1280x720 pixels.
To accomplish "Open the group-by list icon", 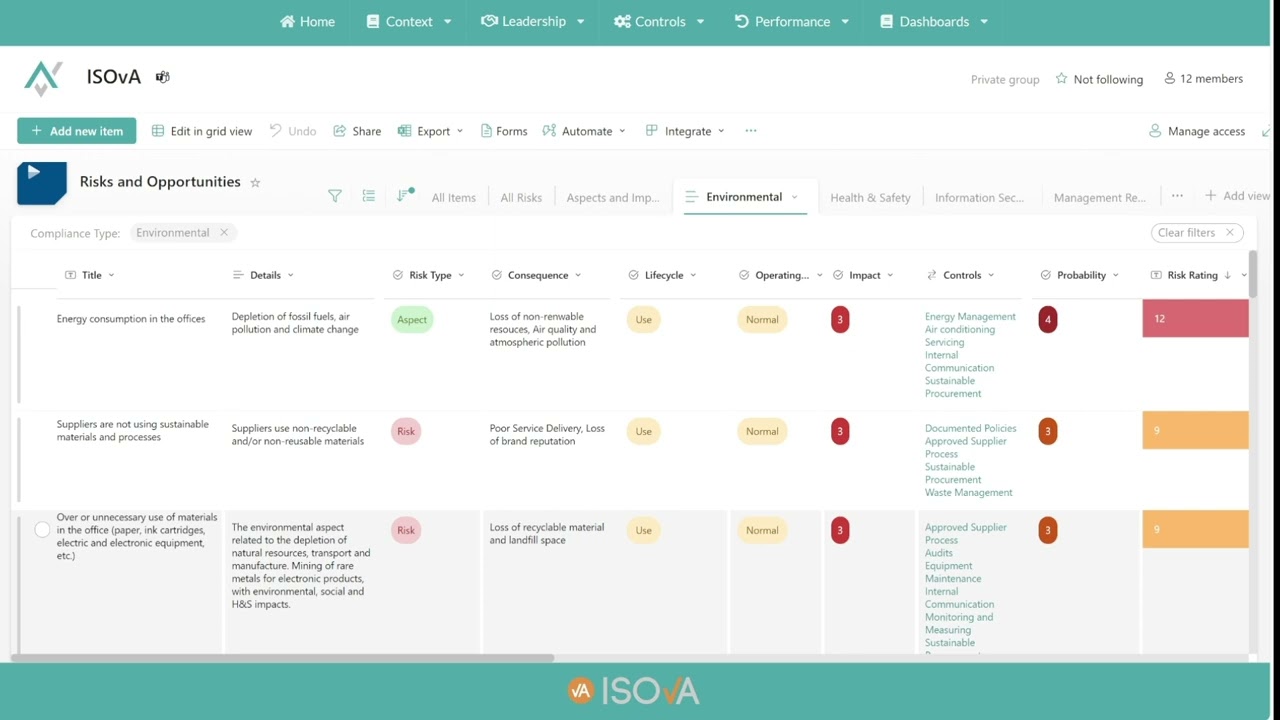I will 369,196.
